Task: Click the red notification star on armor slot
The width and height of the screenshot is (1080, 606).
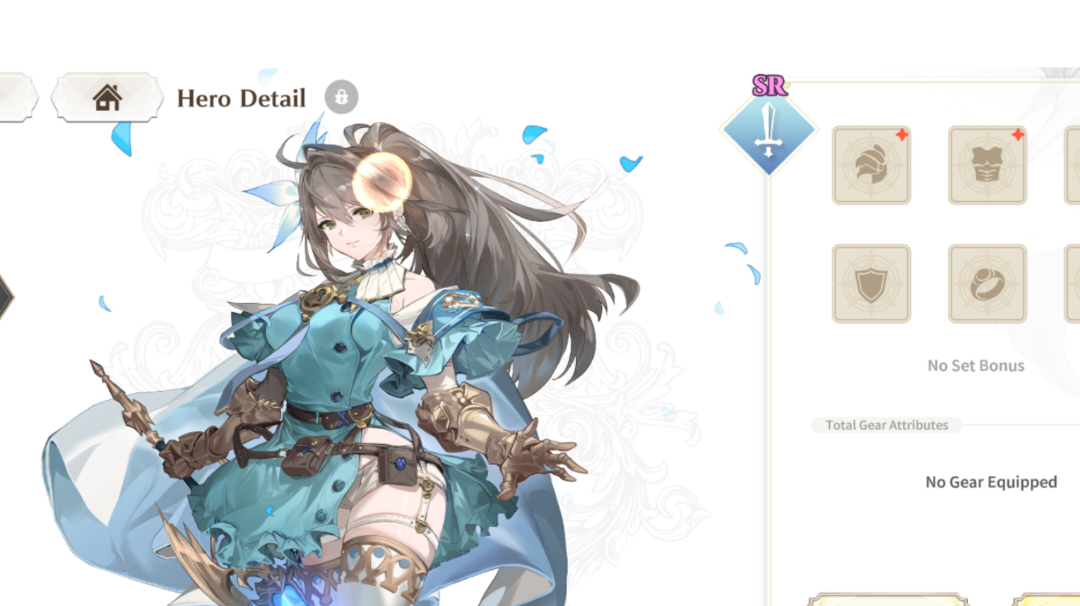Action: click(x=1017, y=135)
